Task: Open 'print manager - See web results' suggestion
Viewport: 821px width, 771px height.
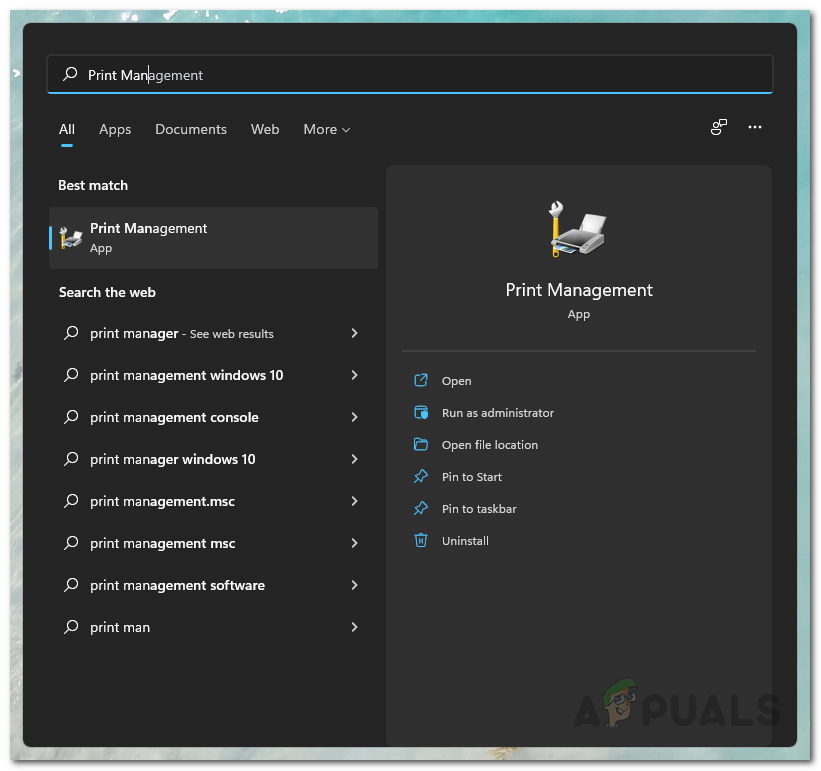Action: point(213,333)
